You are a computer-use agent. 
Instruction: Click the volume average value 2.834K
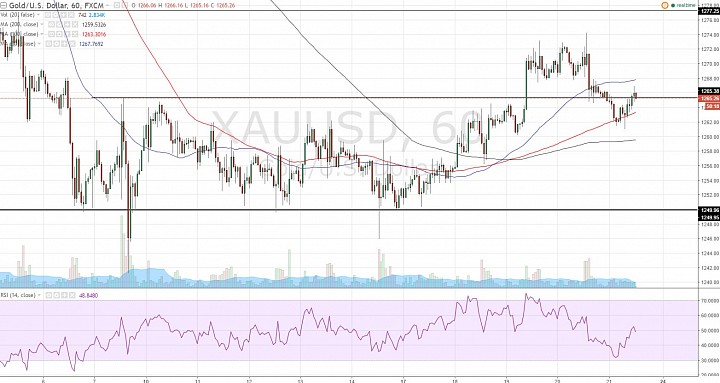(97, 15)
